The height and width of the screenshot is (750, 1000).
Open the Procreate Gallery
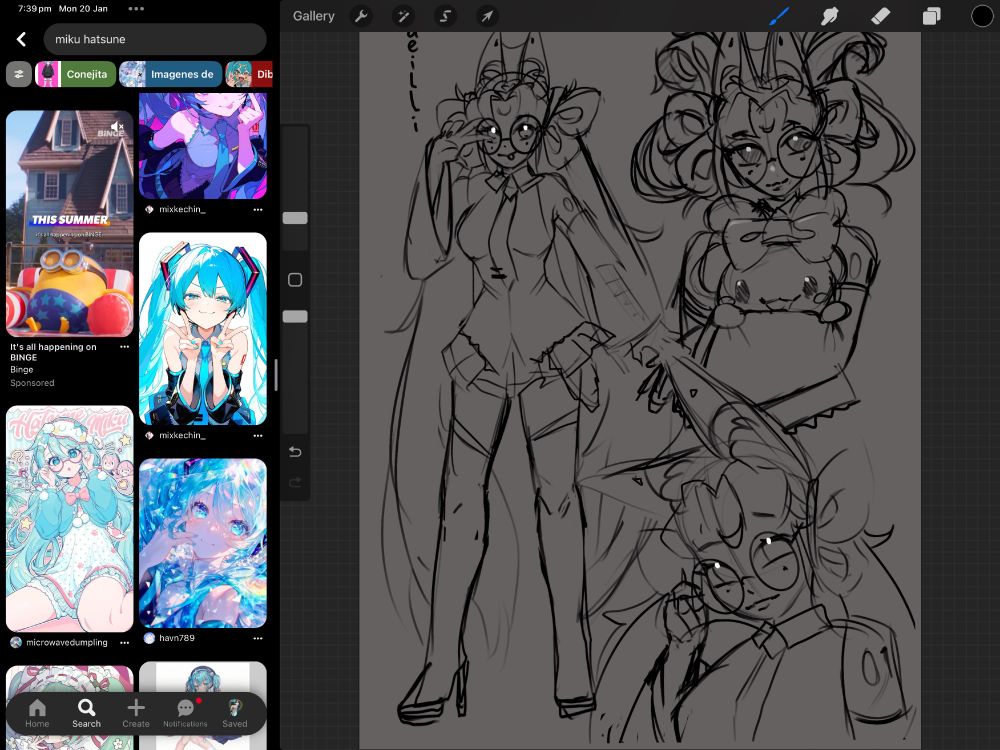coord(313,16)
